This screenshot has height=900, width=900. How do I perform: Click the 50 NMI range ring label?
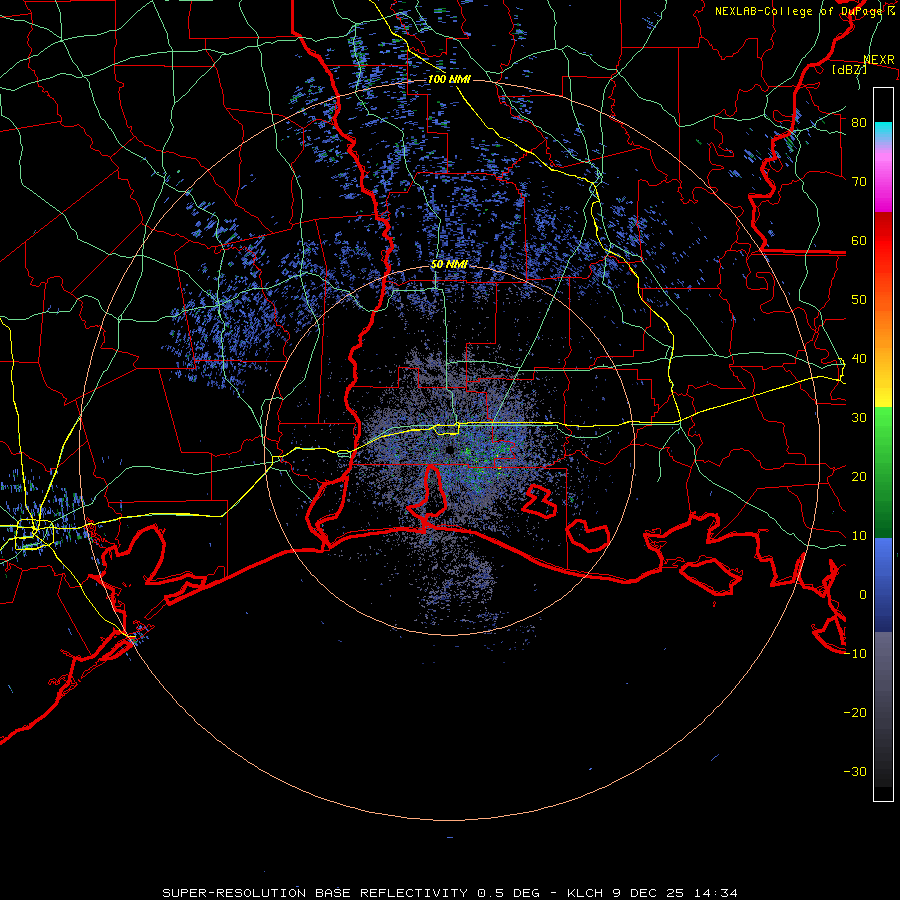pyautogui.click(x=449, y=264)
